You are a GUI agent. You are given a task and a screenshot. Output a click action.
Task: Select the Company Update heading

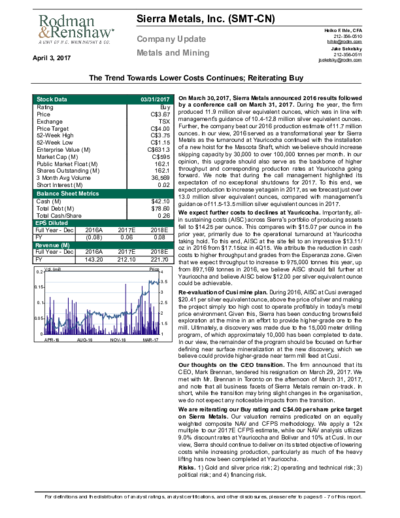[x=171, y=39]
